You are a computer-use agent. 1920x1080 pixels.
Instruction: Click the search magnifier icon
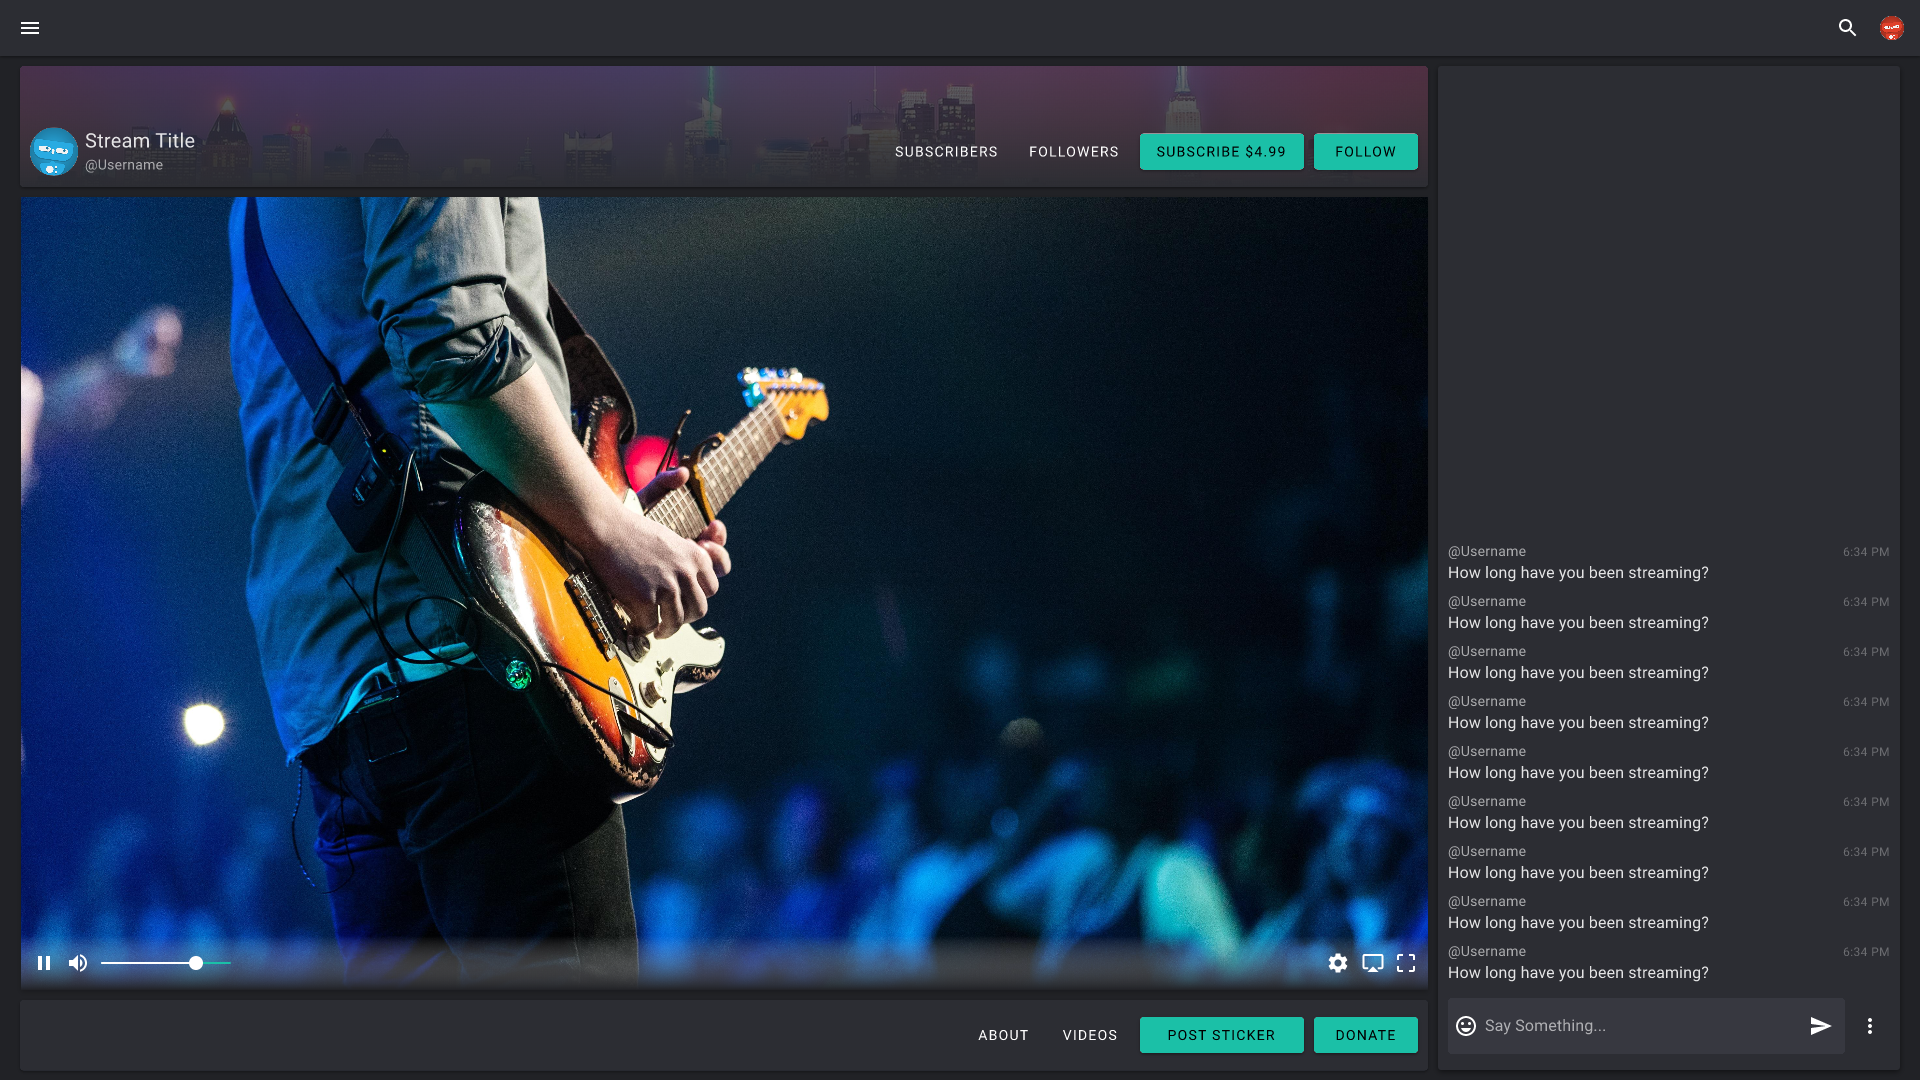[x=1847, y=28]
